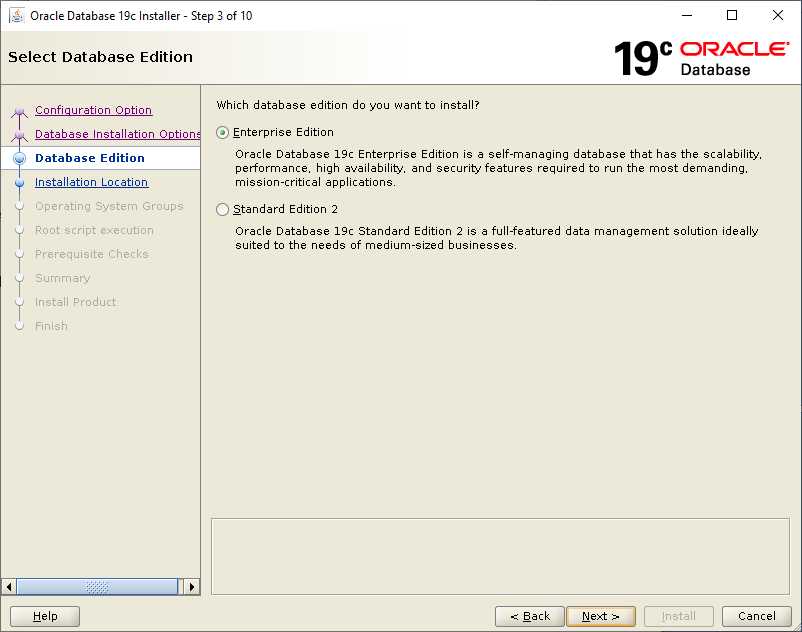
Task: Click the Enterprise Edition description text
Action: tap(498, 168)
